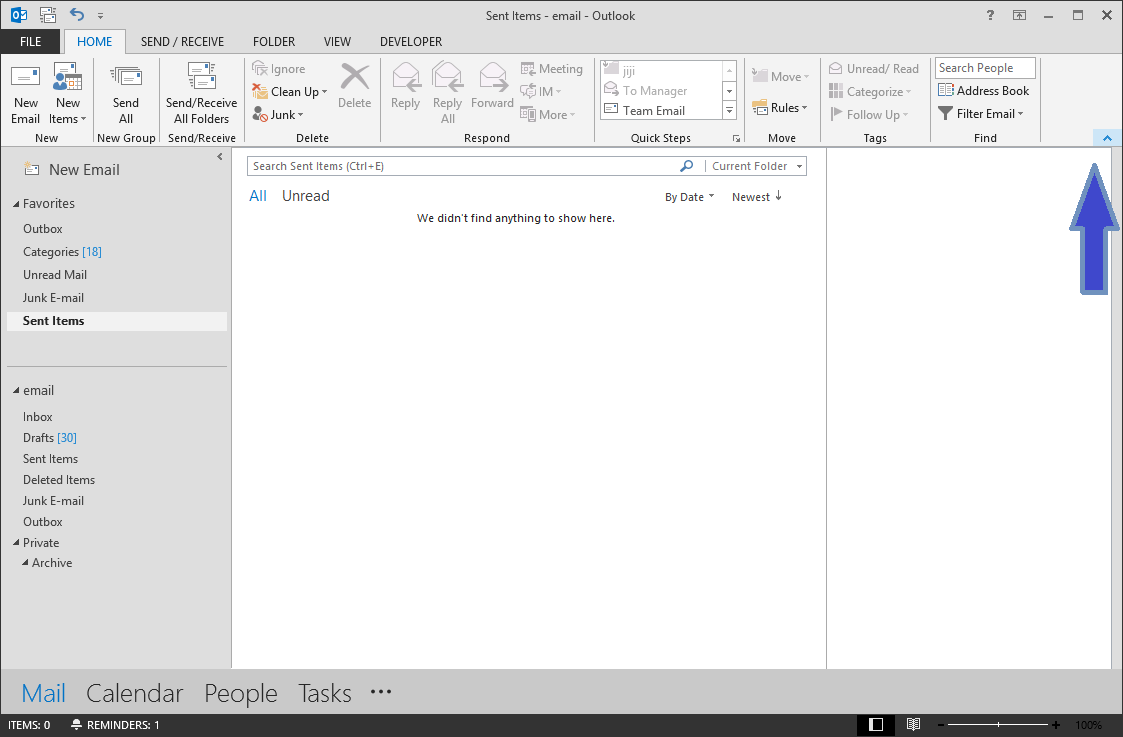Switch to SEND / RECEIVE tab

pyautogui.click(x=182, y=42)
